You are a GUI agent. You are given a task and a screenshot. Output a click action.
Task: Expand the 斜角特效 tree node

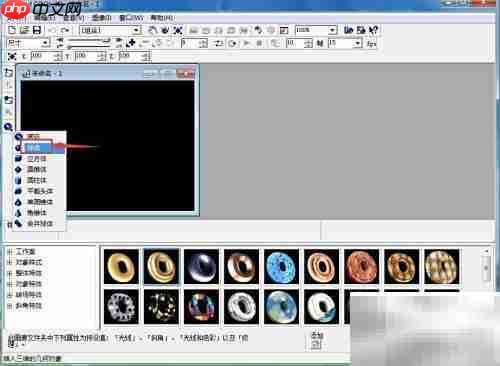pyautogui.click(x=10, y=306)
